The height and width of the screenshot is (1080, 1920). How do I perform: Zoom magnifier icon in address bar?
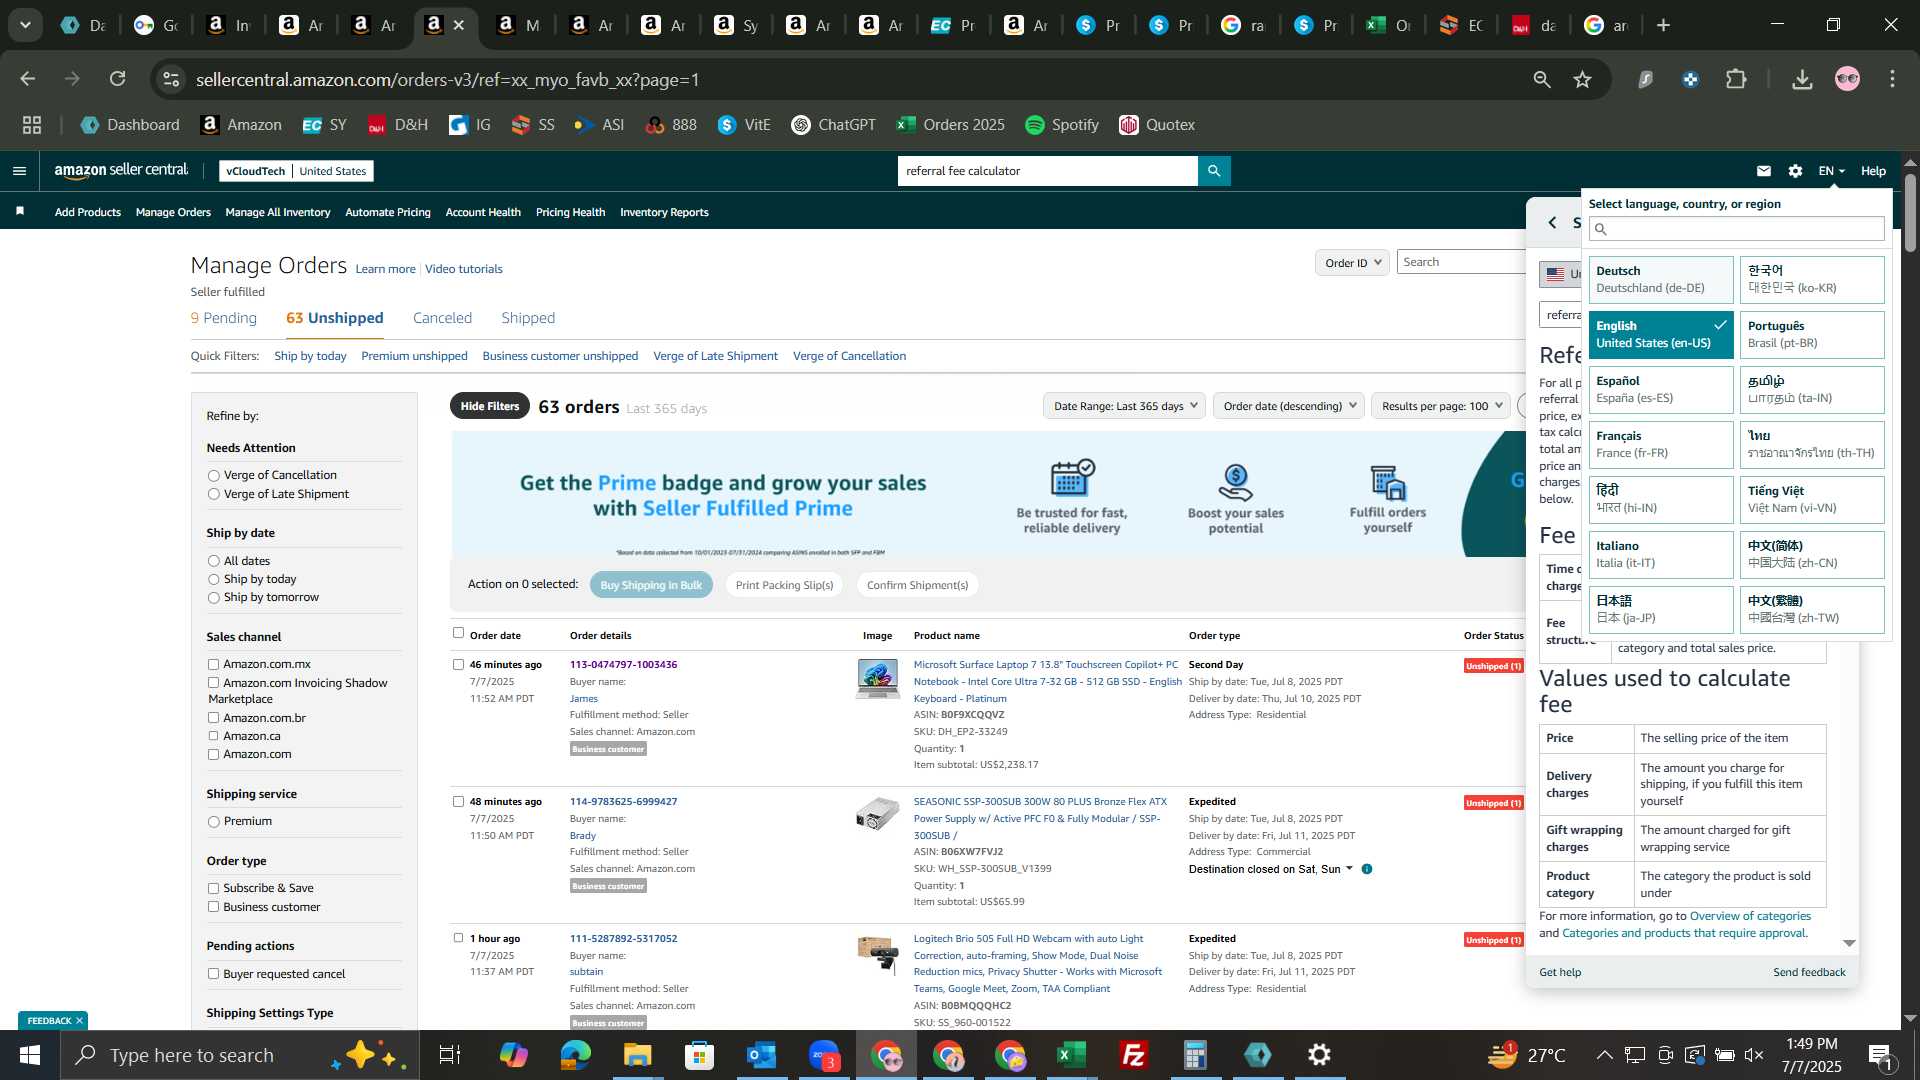[1542, 79]
